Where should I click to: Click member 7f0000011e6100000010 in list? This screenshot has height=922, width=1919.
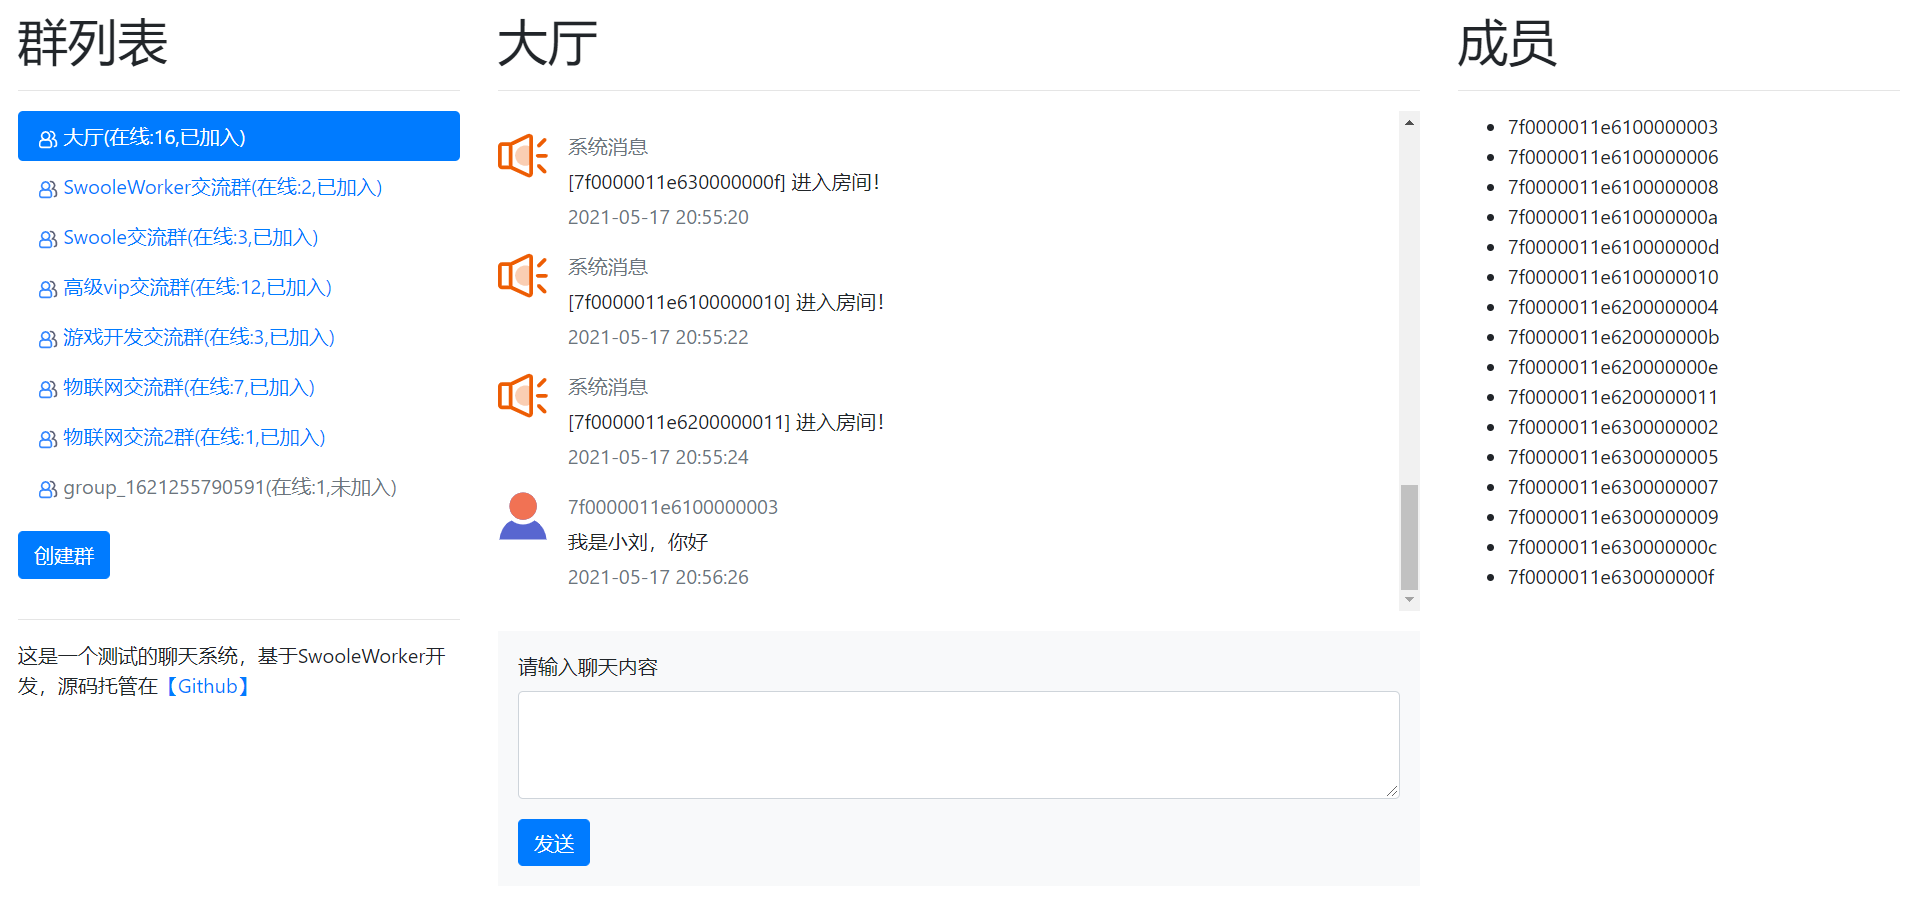[1613, 277]
